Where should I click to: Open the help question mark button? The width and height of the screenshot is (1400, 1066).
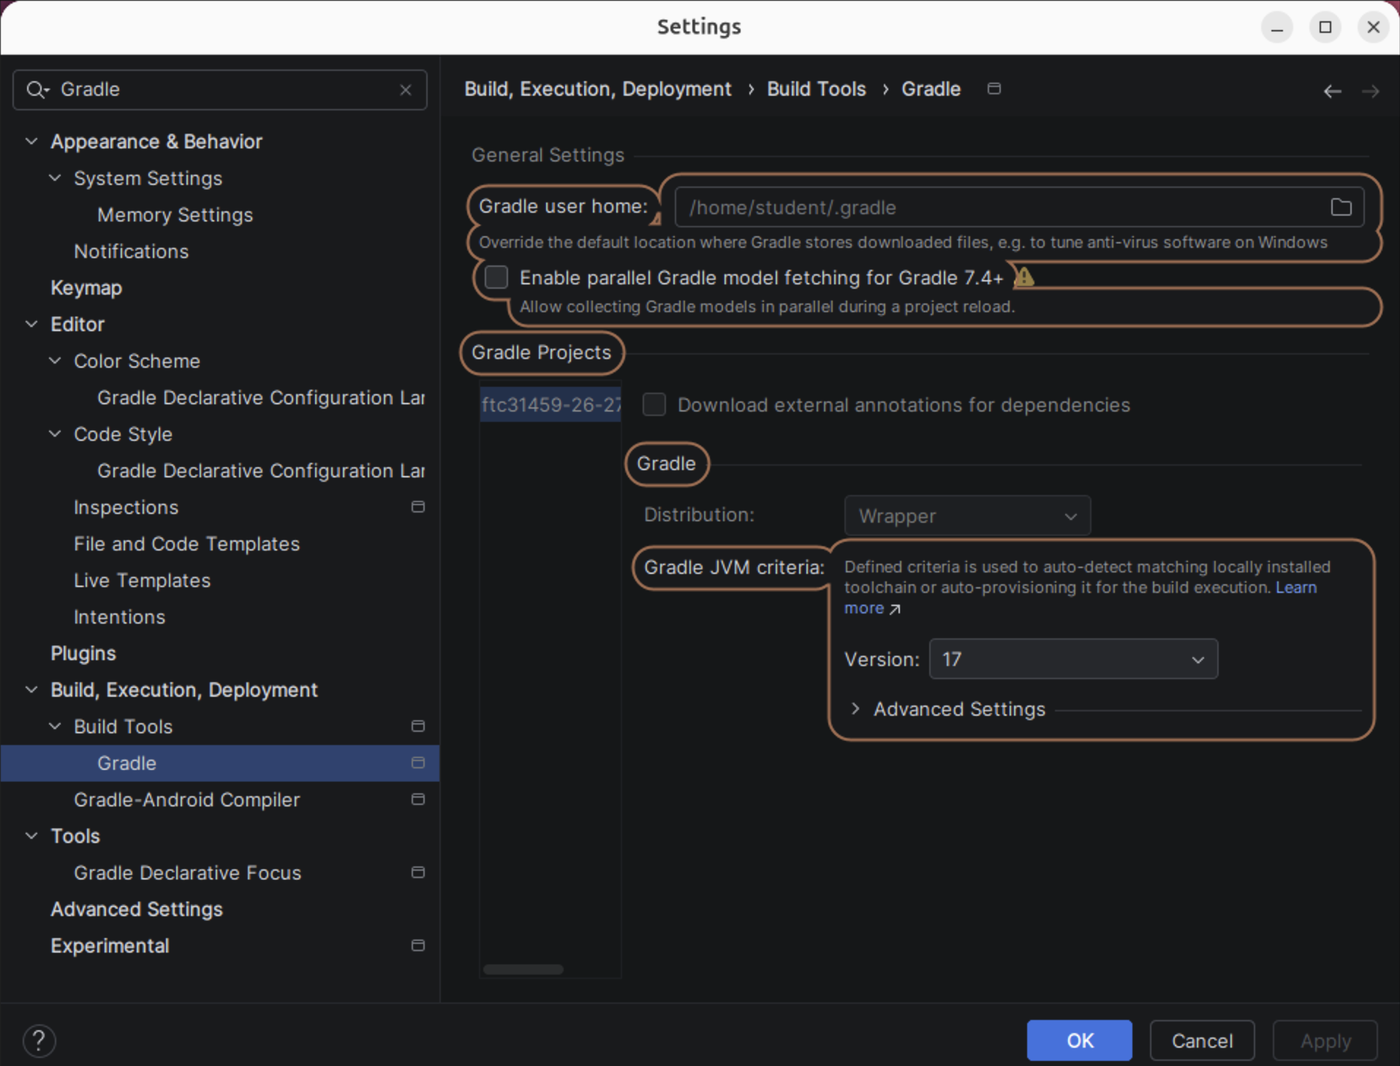(39, 1041)
